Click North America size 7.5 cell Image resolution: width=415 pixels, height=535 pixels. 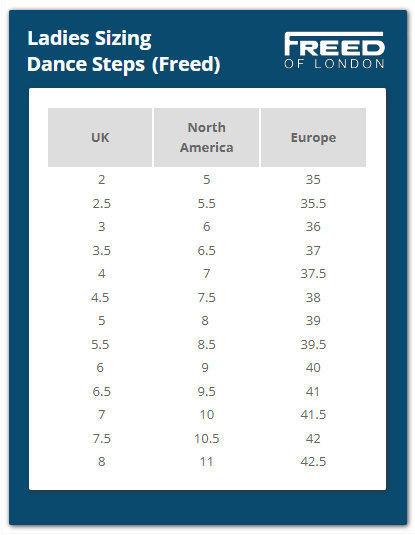(206, 298)
